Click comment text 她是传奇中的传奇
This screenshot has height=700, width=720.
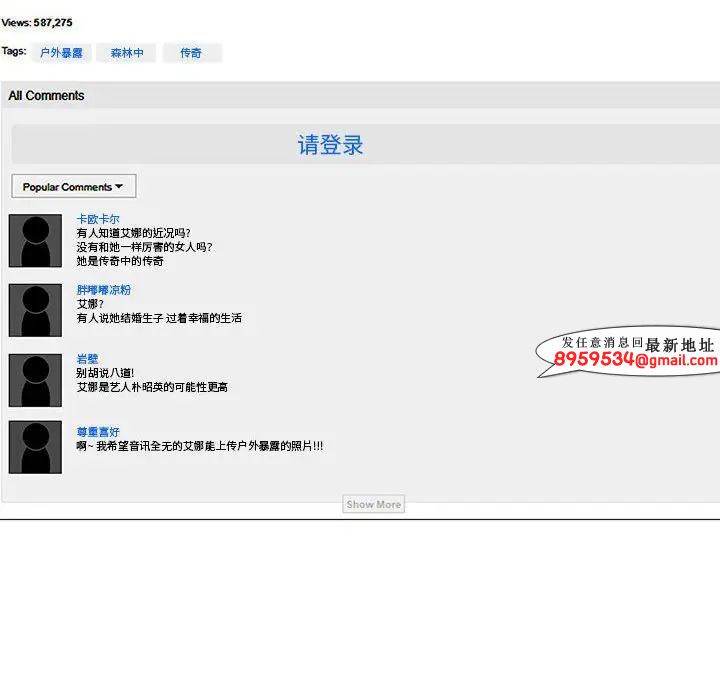pos(120,261)
